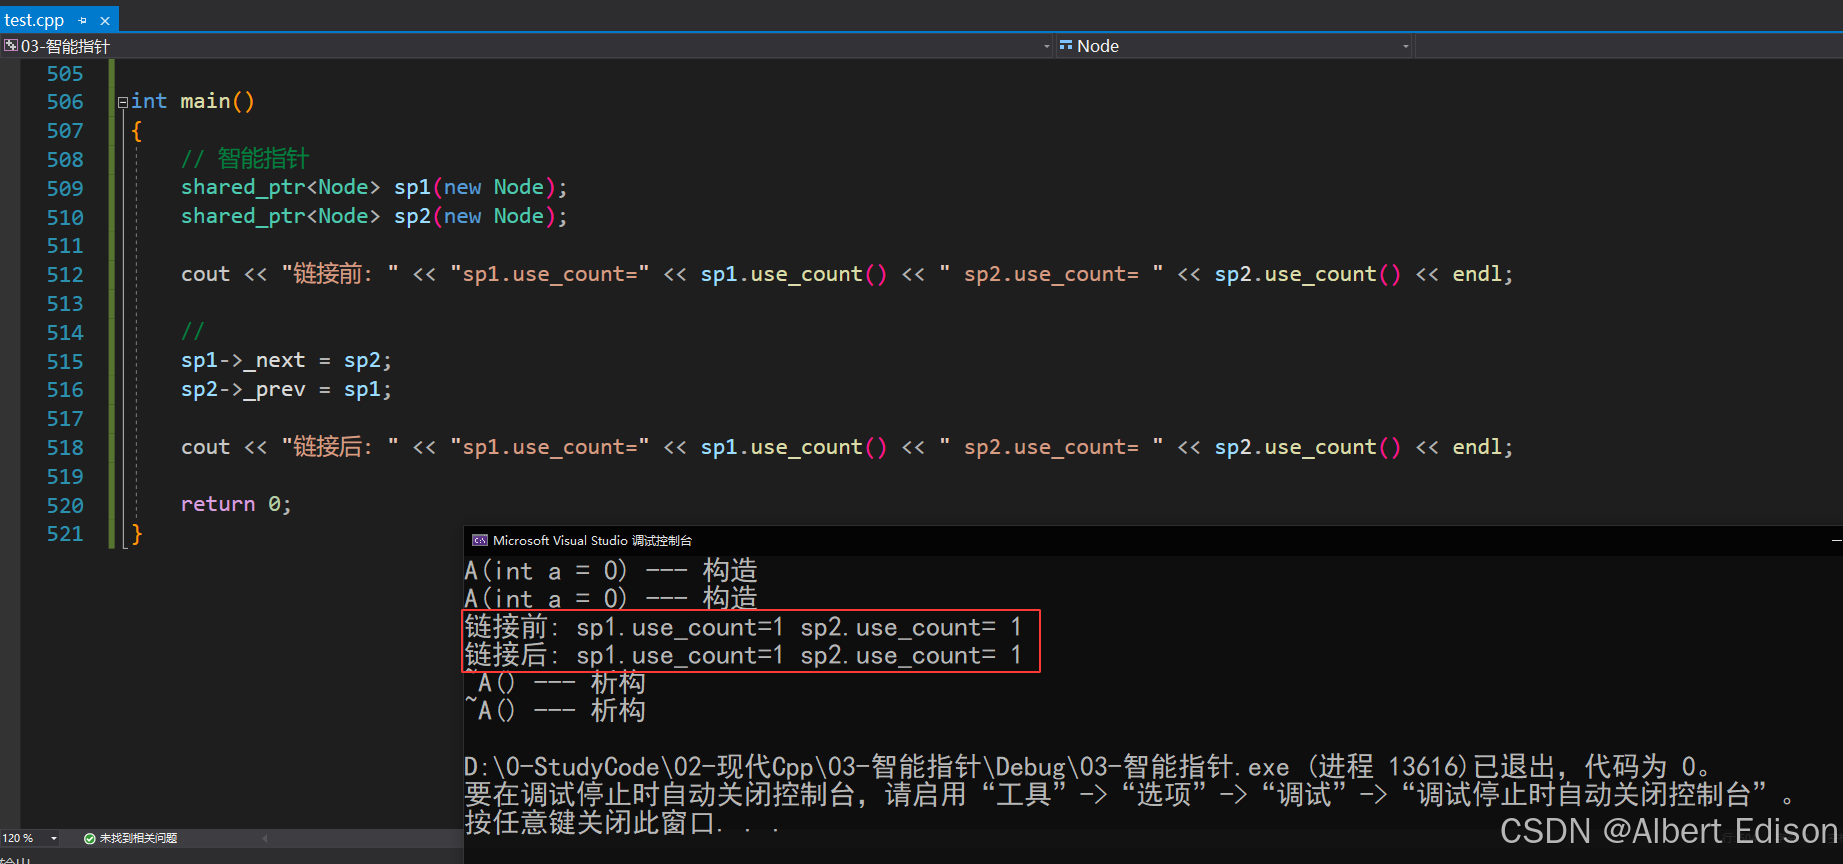This screenshot has width=1843, height=864.
Task: Click the "链接前: " string literal
Action: coord(340,274)
